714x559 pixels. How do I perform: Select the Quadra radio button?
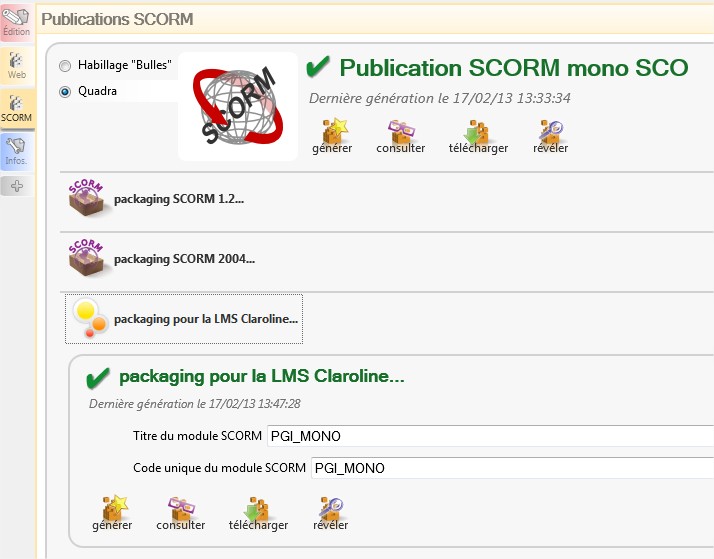point(65,92)
